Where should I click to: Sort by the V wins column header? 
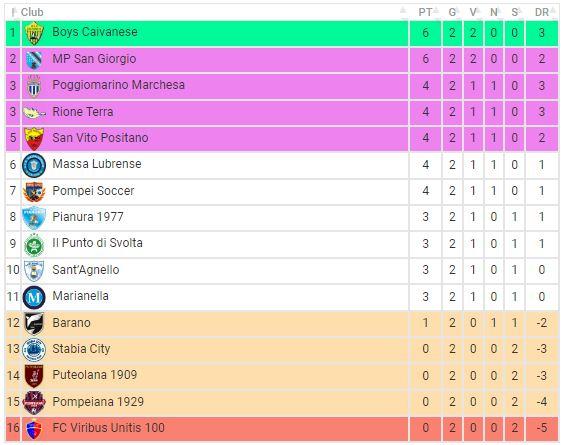coord(473,12)
